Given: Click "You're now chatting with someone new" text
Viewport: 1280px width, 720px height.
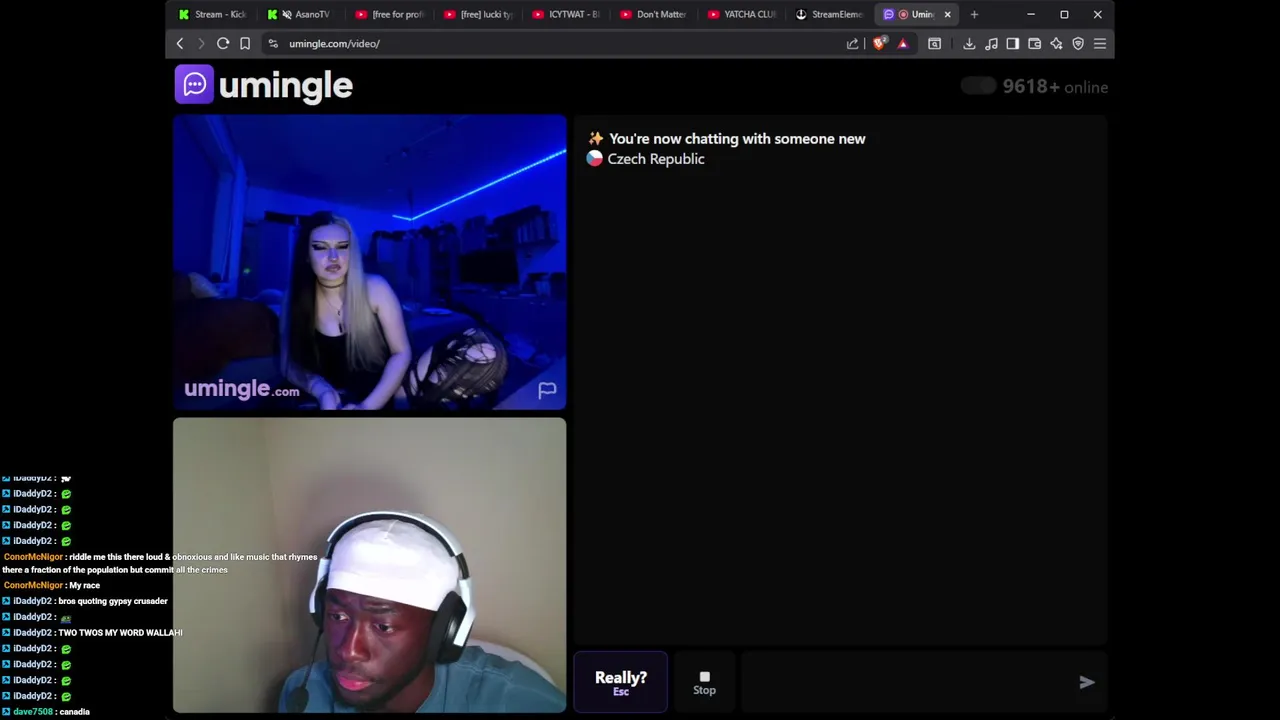Looking at the screenshot, I should [737, 139].
